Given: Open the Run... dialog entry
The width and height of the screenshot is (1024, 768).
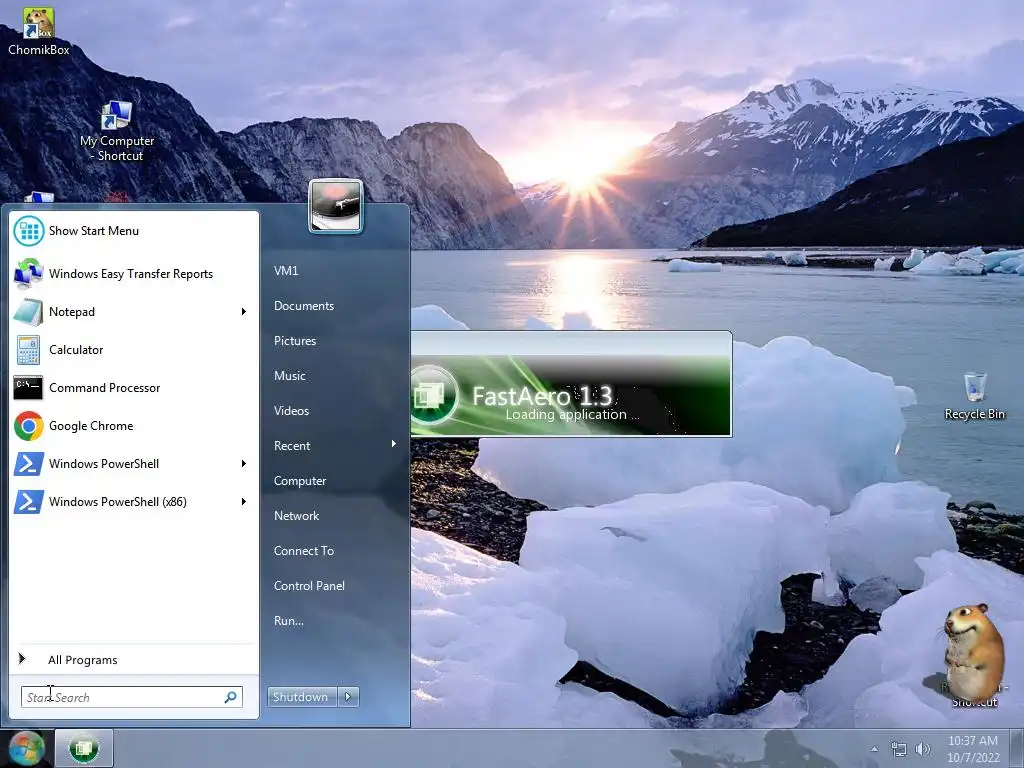Looking at the screenshot, I should pos(289,621).
